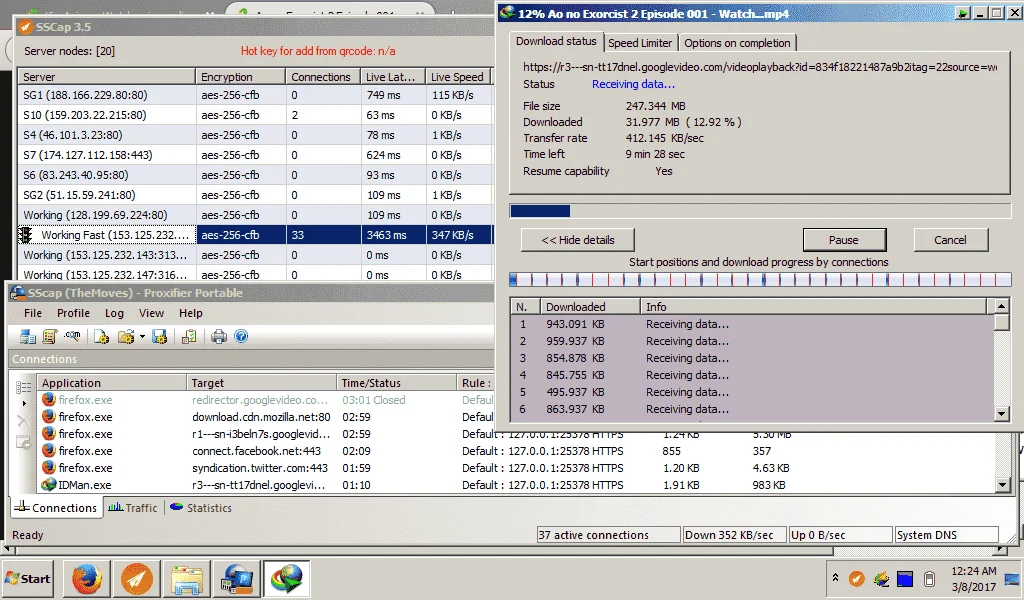The height and width of the screenshot is (600, 1024).
Task: Switch to Internet Download Manager taskbar icon
Action: [286, 579]
